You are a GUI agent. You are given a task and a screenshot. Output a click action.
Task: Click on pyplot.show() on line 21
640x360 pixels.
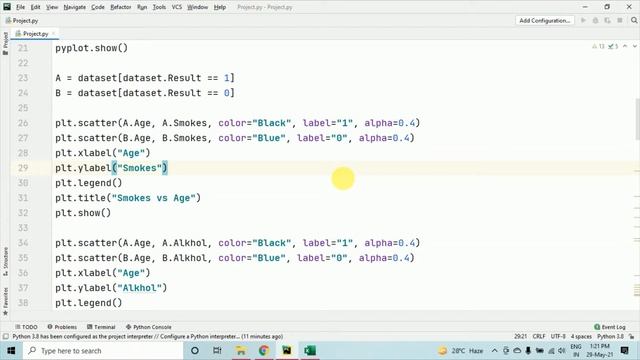[91, 48]
